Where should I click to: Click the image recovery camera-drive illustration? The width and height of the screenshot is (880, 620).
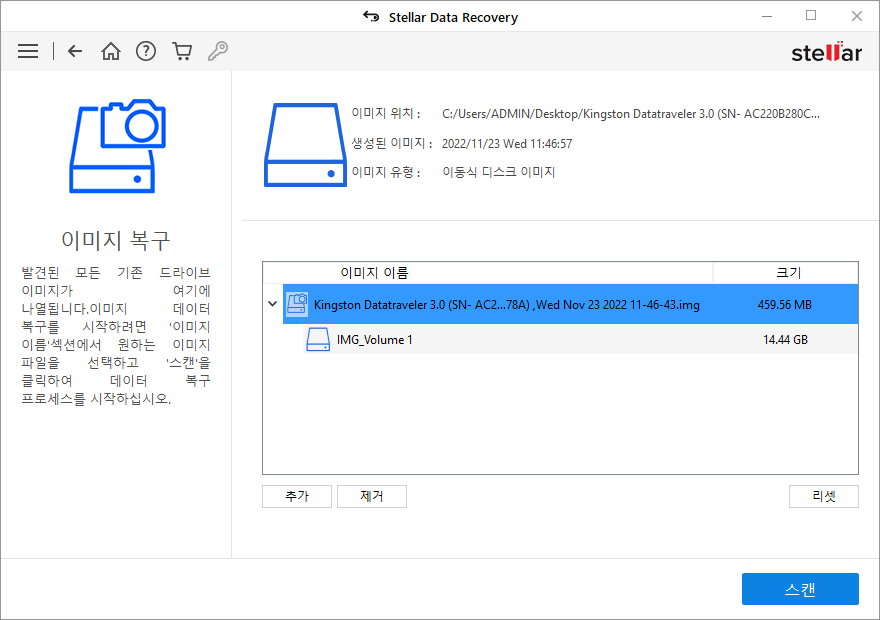point(118,146)
